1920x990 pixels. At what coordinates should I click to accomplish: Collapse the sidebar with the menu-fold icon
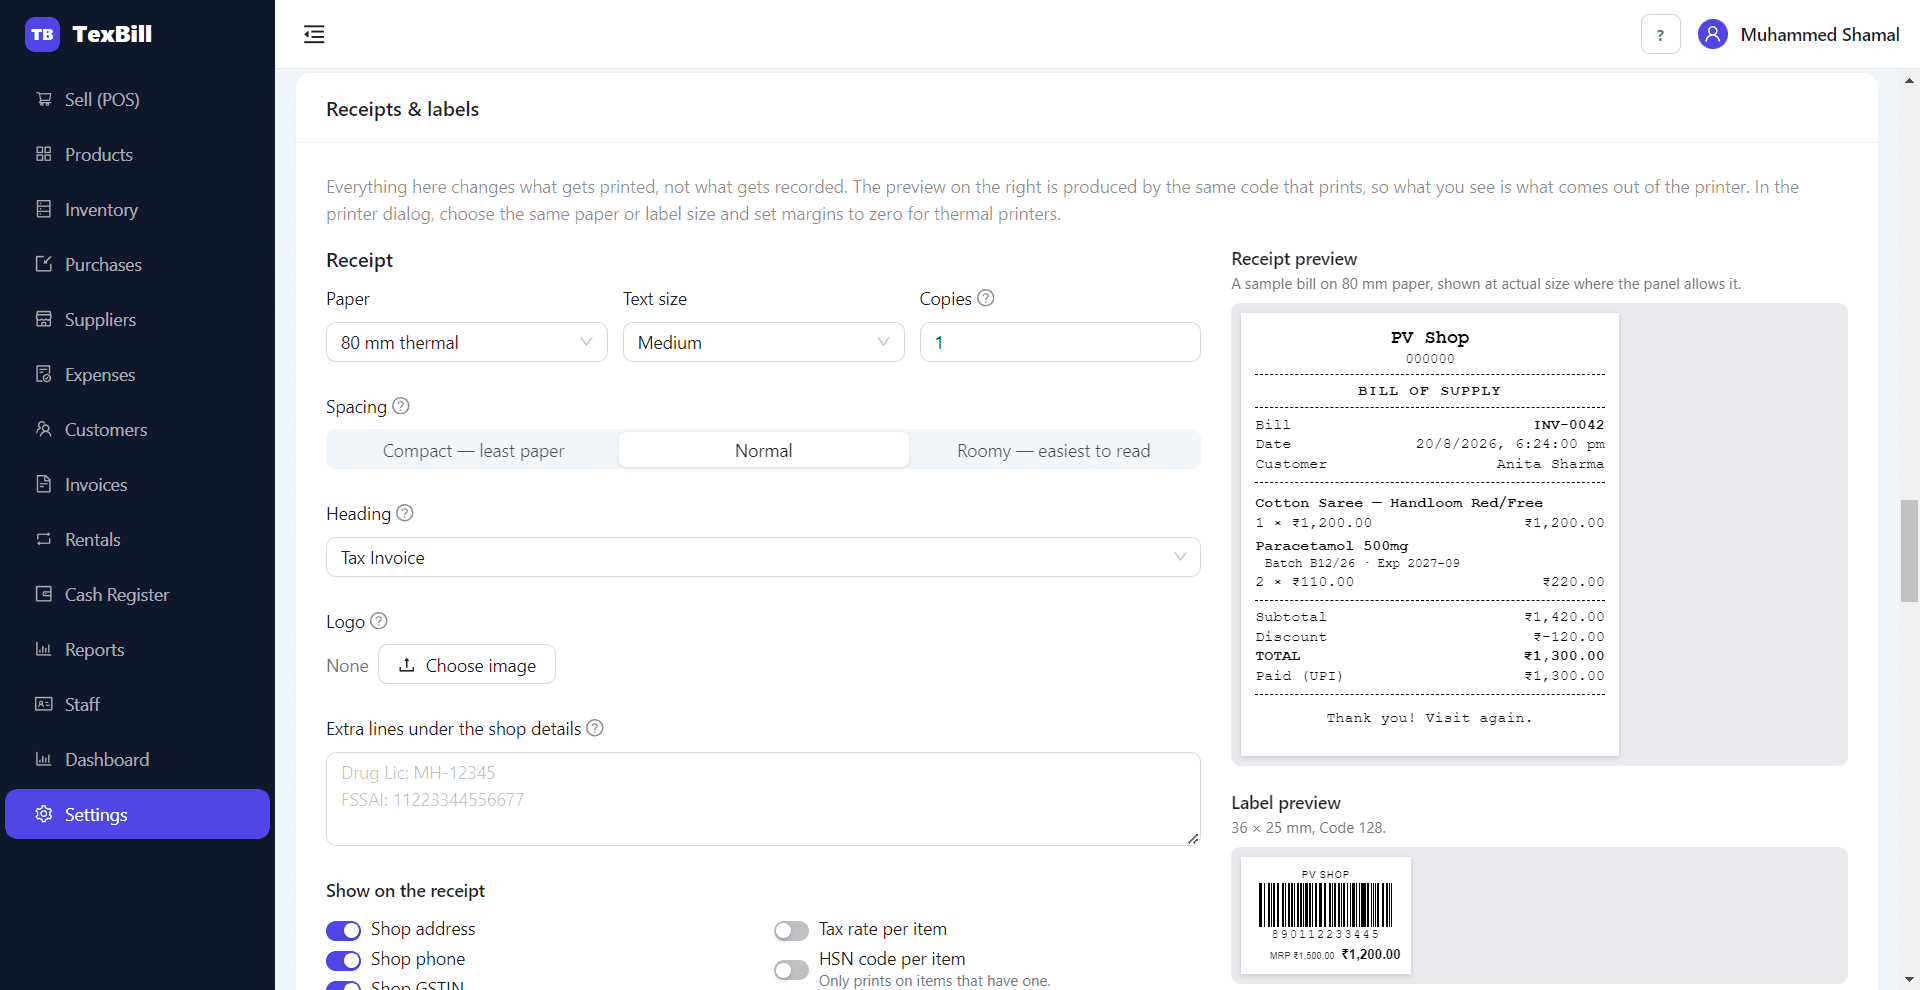[314, 34]
